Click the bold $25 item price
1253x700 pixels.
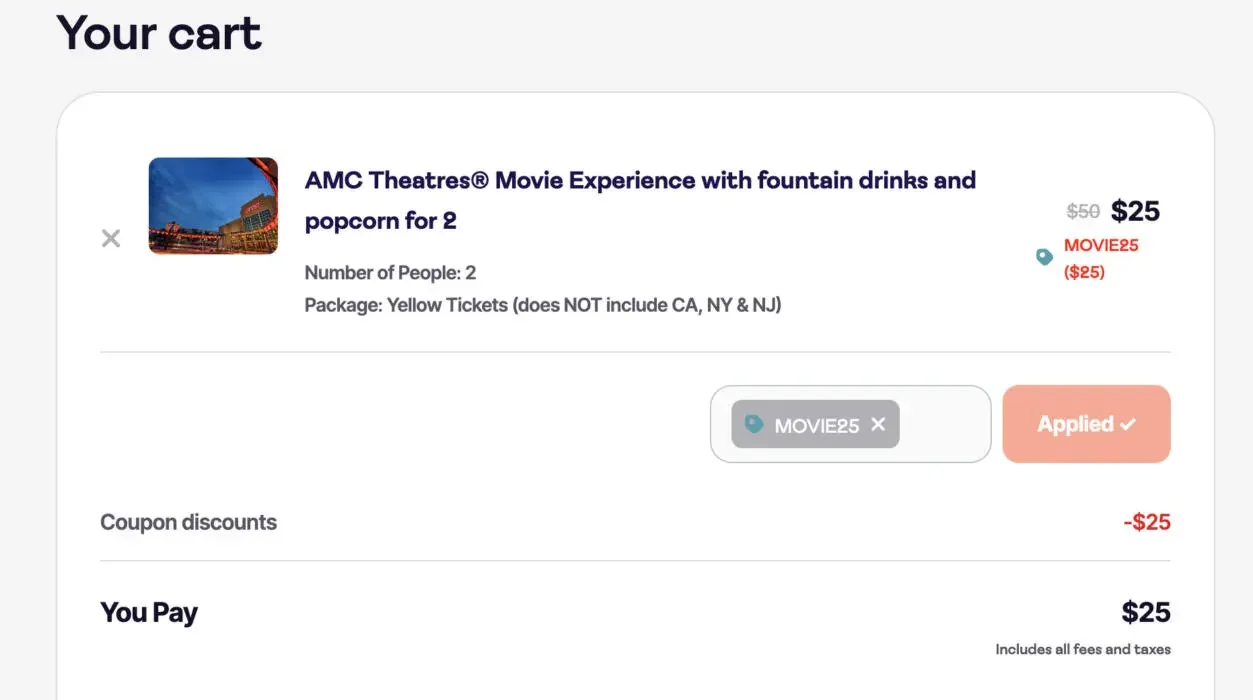[1135, 211]
